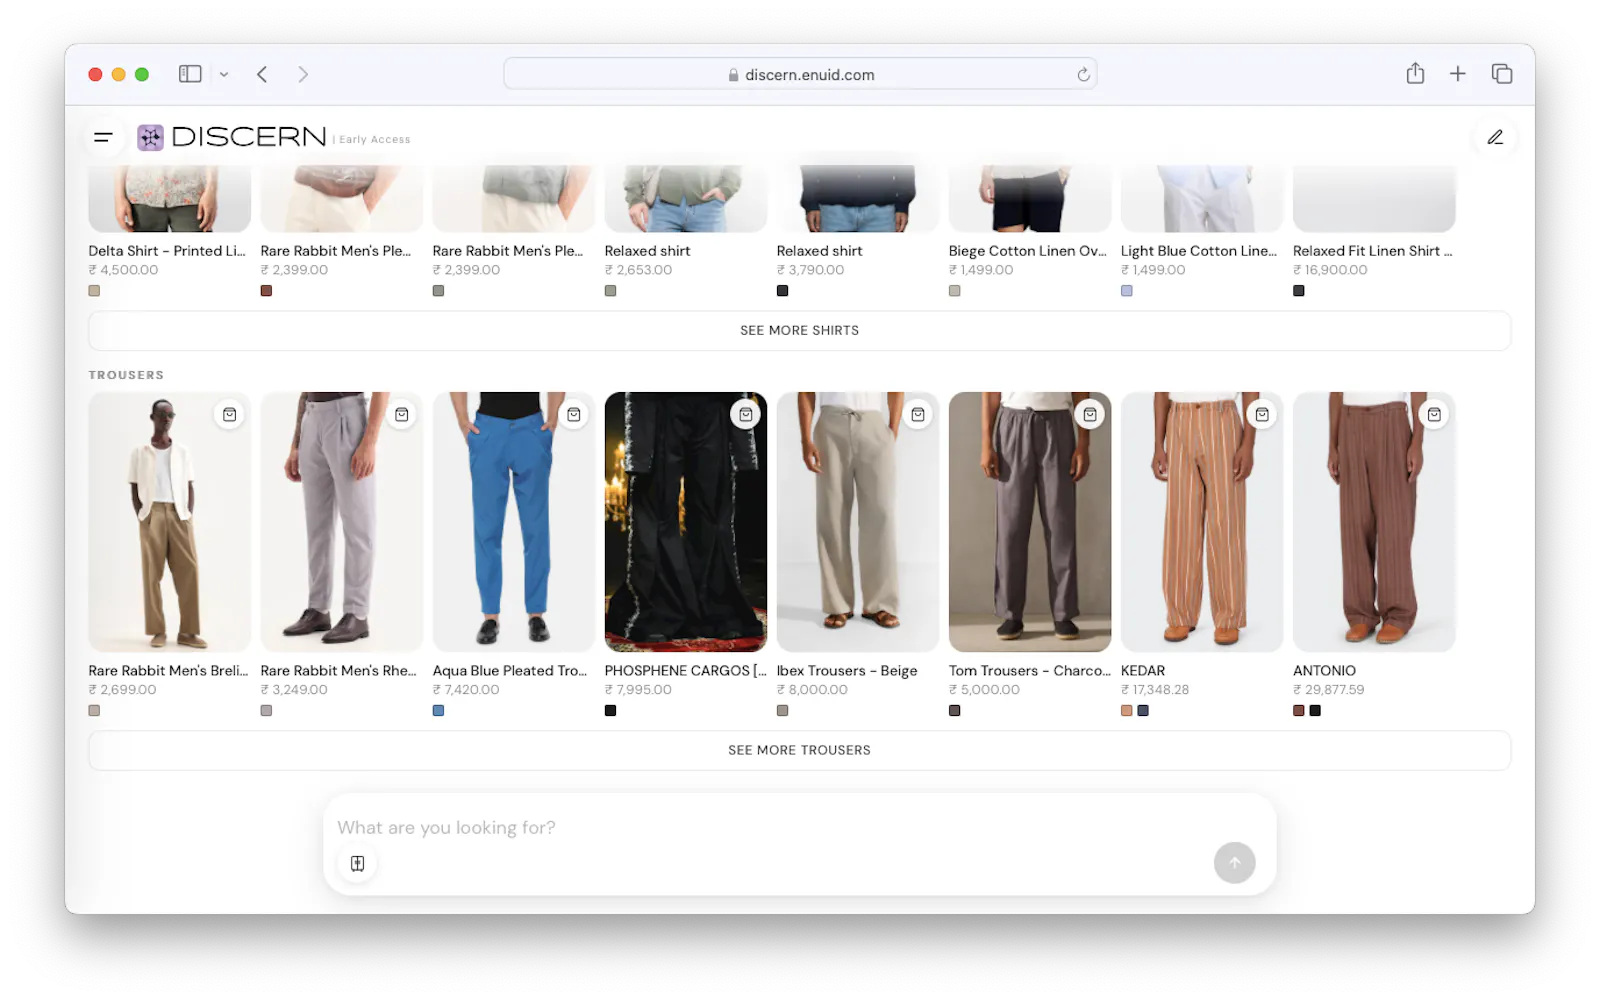
Task: Open the Relaxed Fit Linen Shirt title
Action: (1372, 251)
